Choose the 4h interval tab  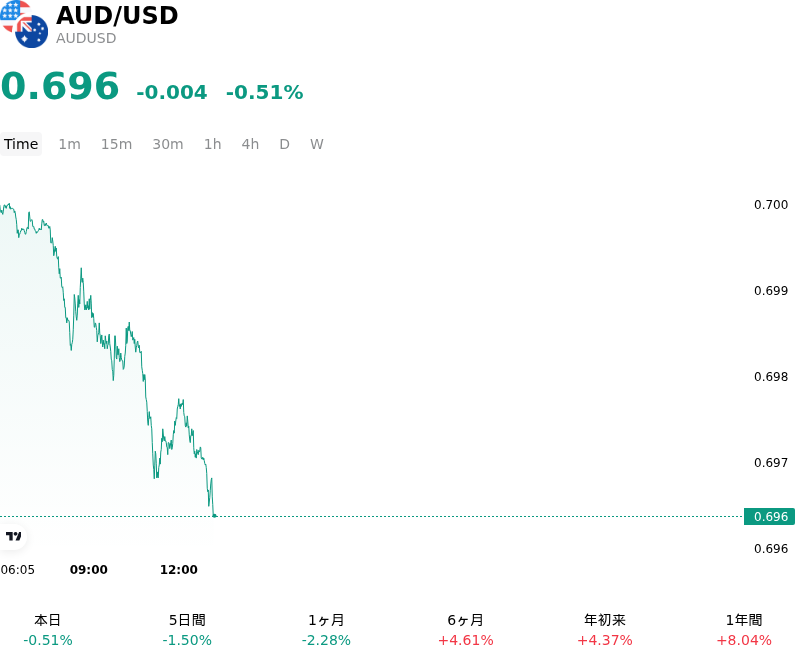click(250, 144)
